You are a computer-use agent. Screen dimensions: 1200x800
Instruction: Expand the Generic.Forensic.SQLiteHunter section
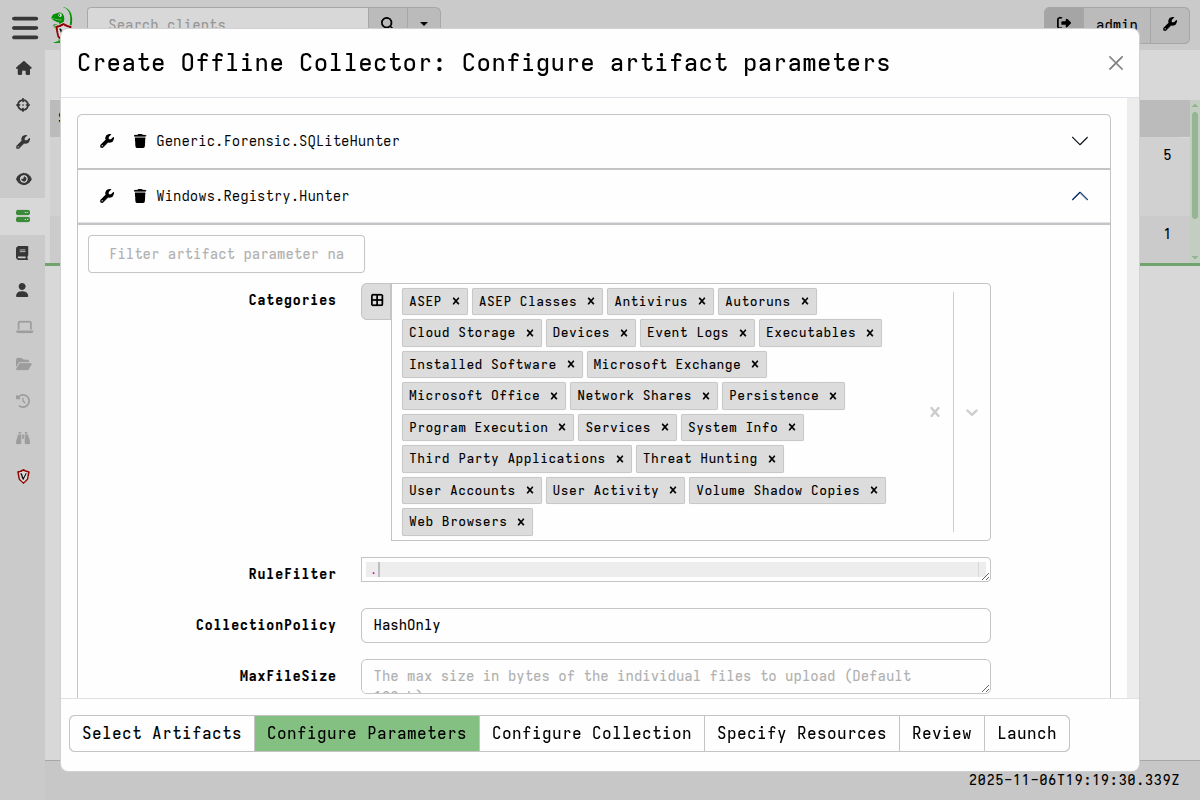1079,141
